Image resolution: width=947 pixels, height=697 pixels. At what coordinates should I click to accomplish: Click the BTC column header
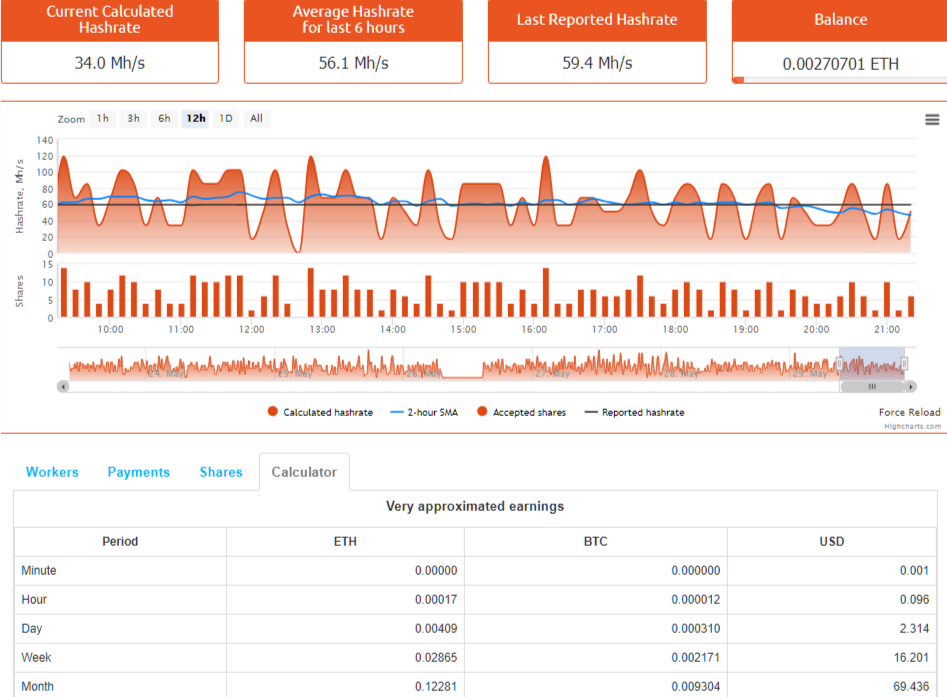(x=595, y=541)
